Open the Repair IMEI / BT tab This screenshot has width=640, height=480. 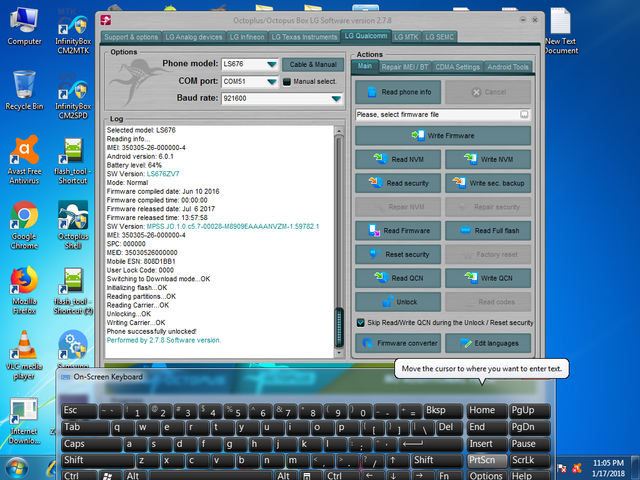[x=405, y=67]
